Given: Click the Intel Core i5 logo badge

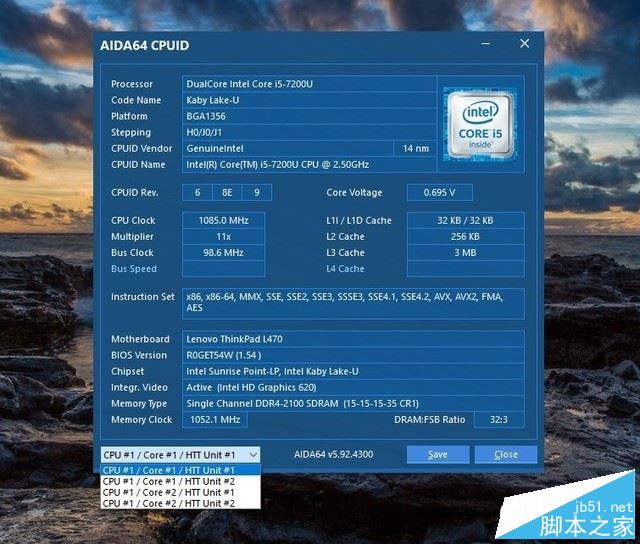Looking at the screenshot, I should pos(480,124).
